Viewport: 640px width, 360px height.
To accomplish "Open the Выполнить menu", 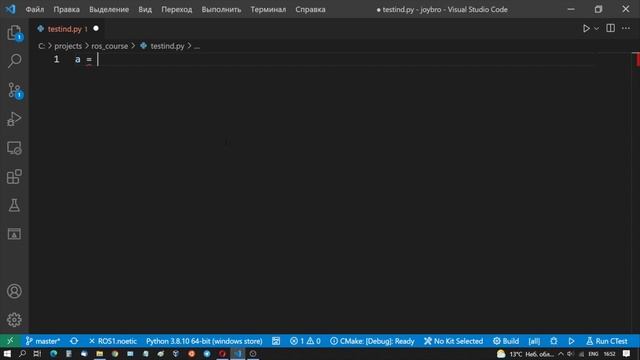I will coord(221,9).
